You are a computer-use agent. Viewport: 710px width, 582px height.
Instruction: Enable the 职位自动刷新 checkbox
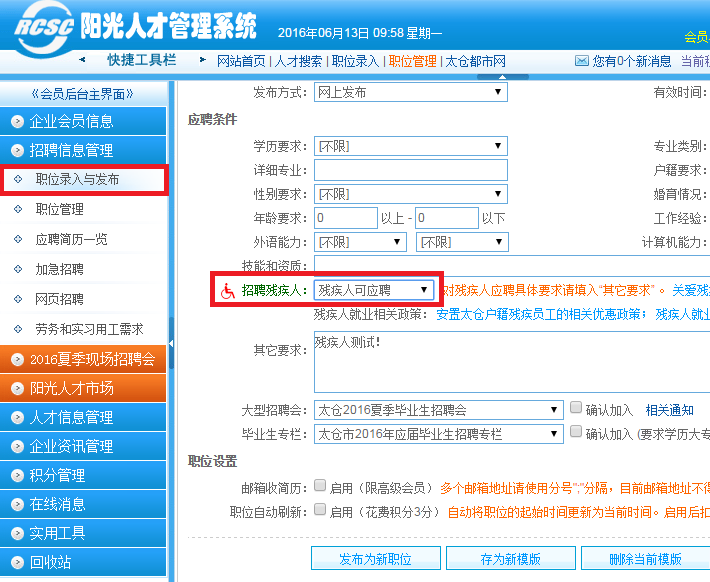click(320, 510)
